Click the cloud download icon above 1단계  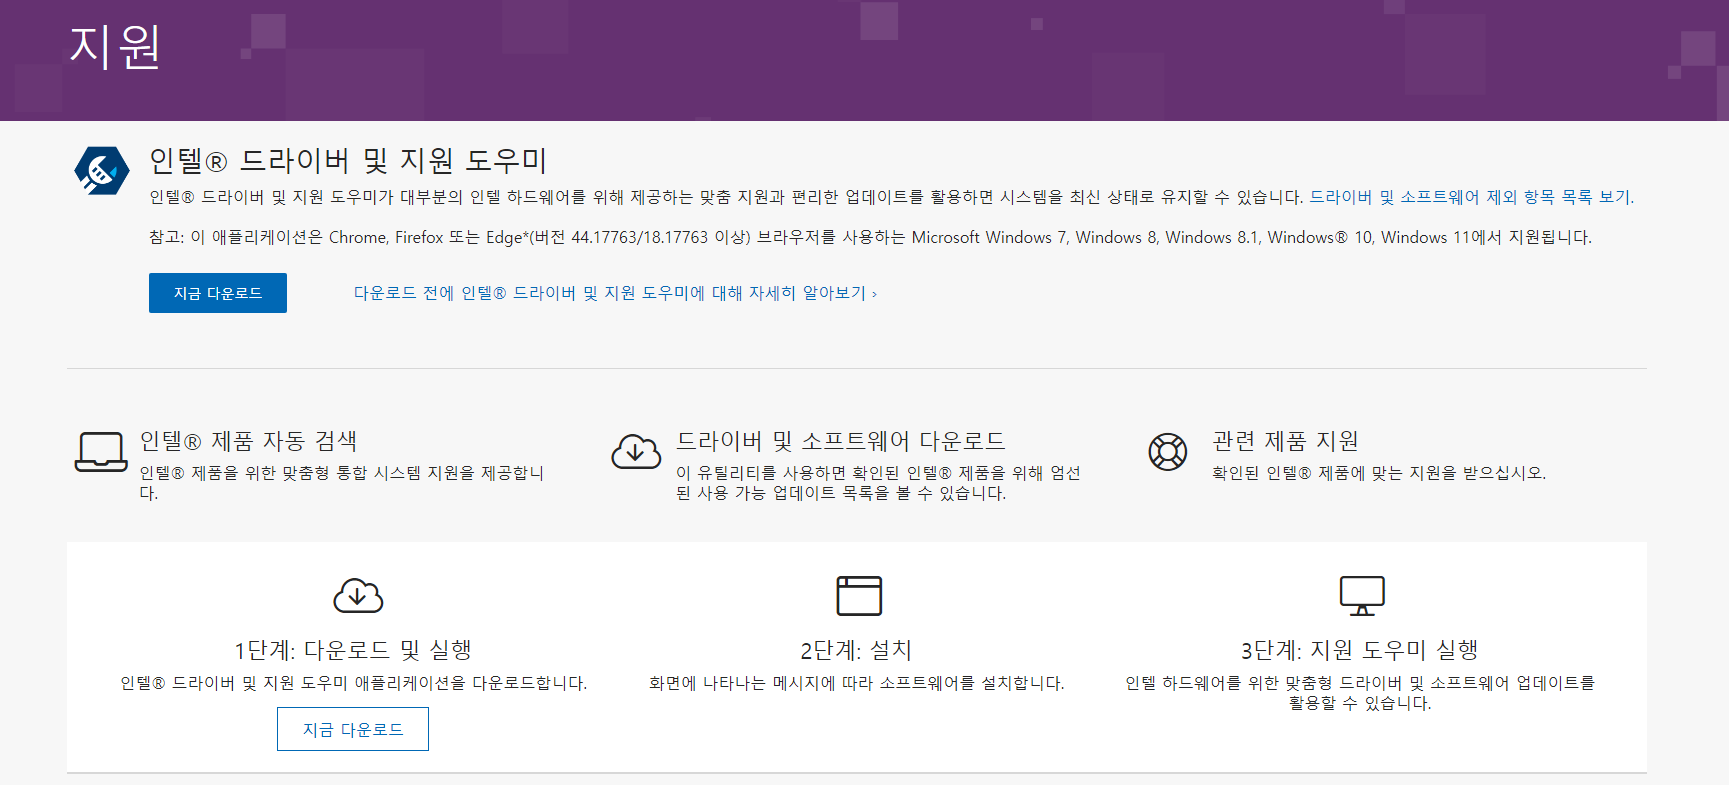click(x=358, y=595)
